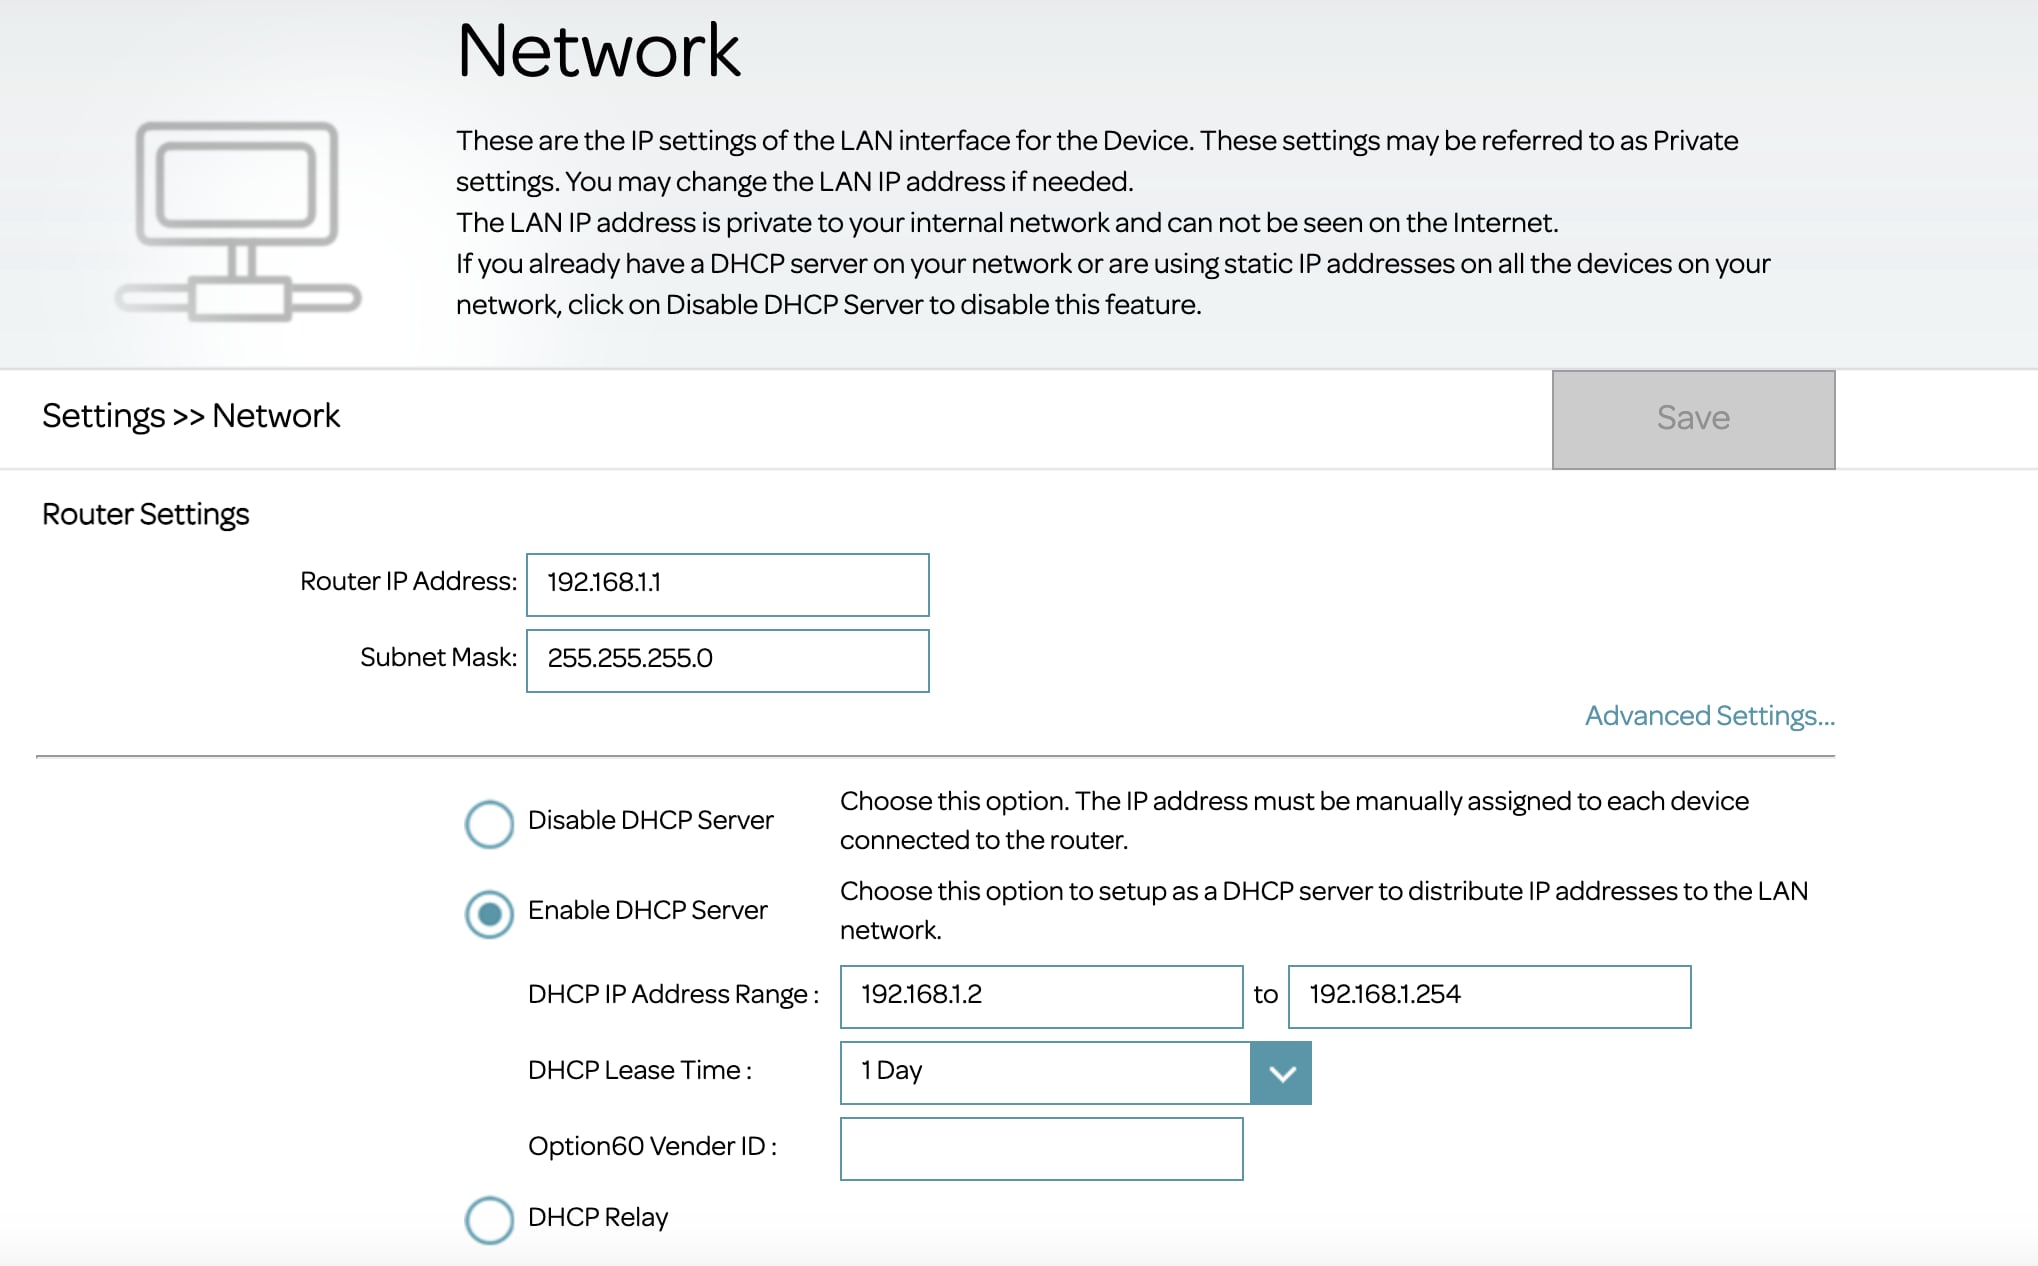
Task: Click the Option60 Vender ID label
Action: point(652,1146)
